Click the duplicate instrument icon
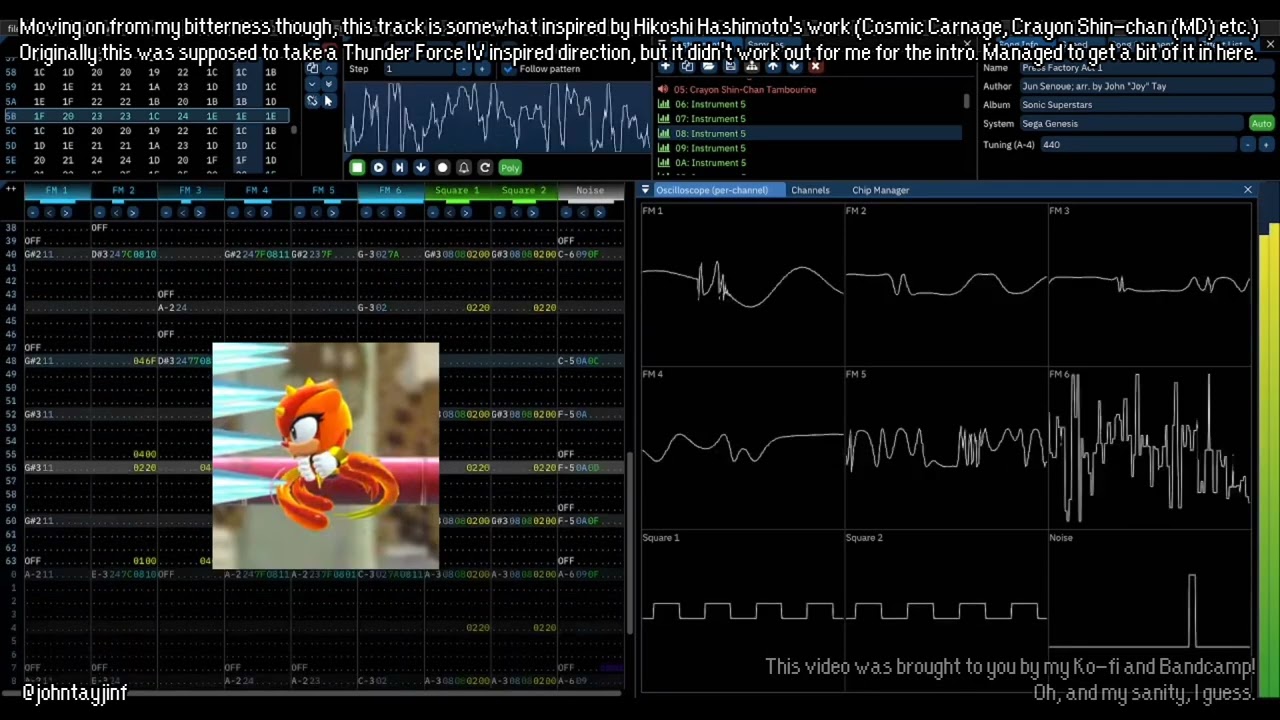Viewport: 1280px width, 720px height. [x=687, y=66]
